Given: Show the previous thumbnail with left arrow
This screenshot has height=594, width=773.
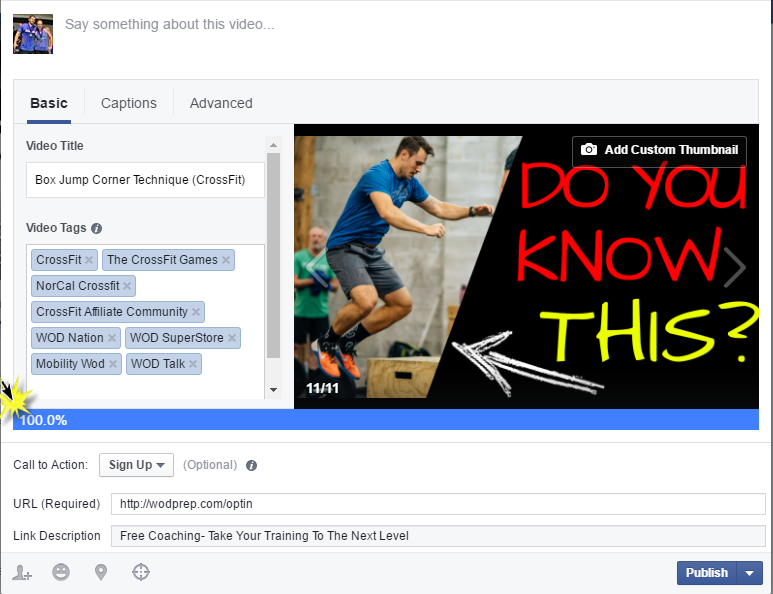Looking at the screenshot, I should [316, 267].
